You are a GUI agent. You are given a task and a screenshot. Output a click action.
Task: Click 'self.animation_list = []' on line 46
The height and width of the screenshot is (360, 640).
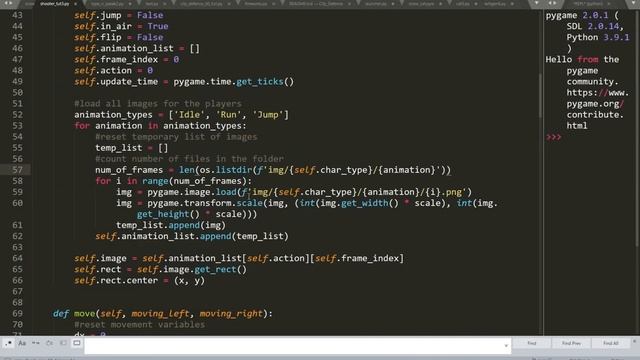[x=137, y=48]
